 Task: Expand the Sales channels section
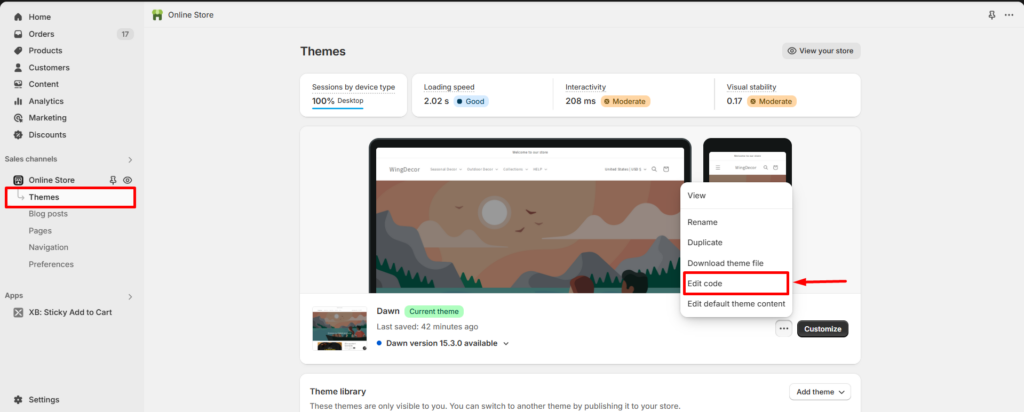point(130,160)
